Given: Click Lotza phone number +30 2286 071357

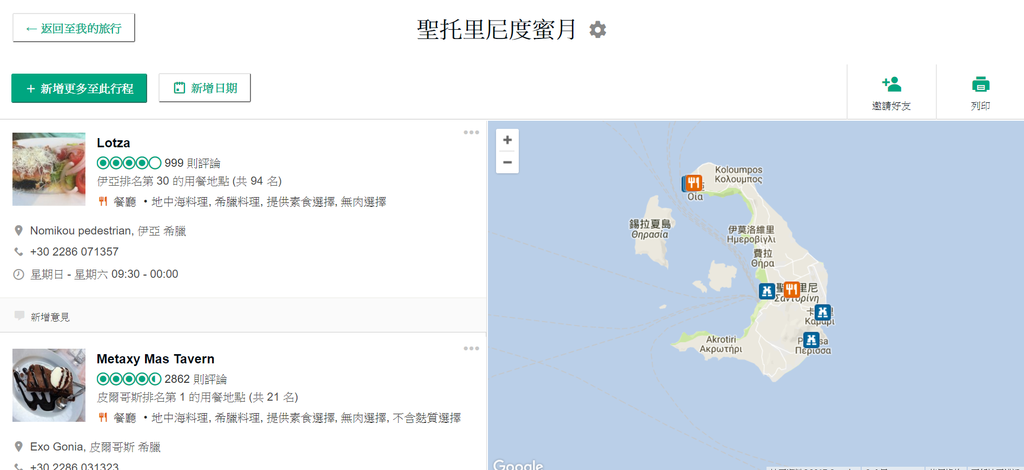Looking at the screenshot, I should [74, 251].
